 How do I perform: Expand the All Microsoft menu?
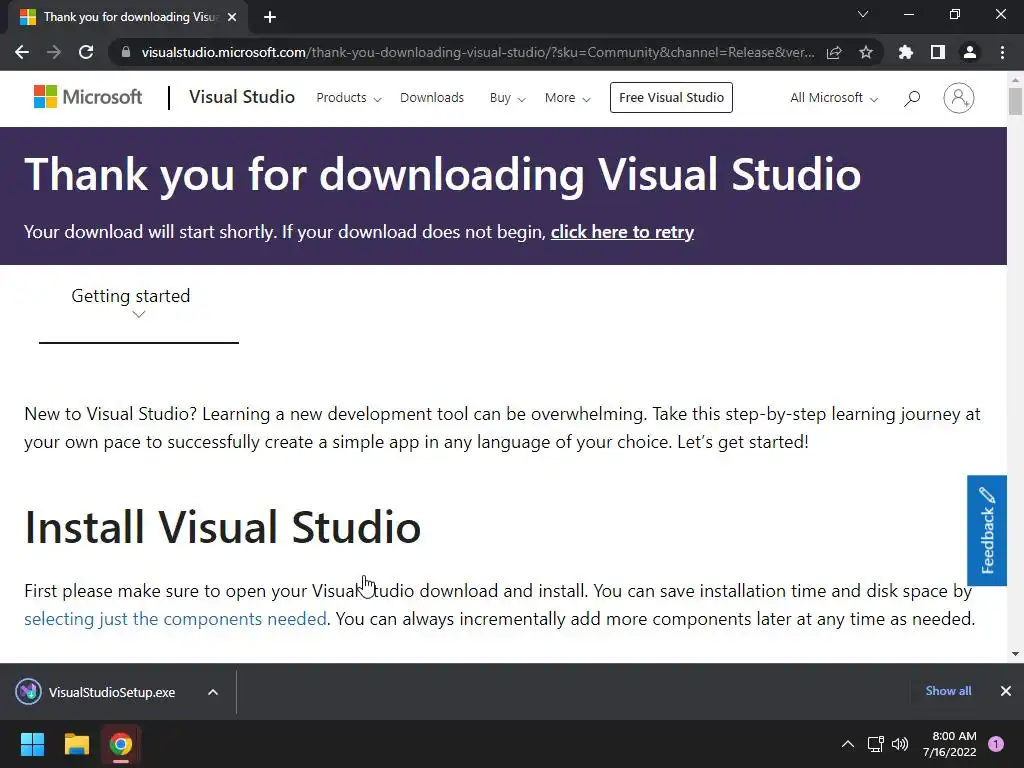click(x=834, y=98)
